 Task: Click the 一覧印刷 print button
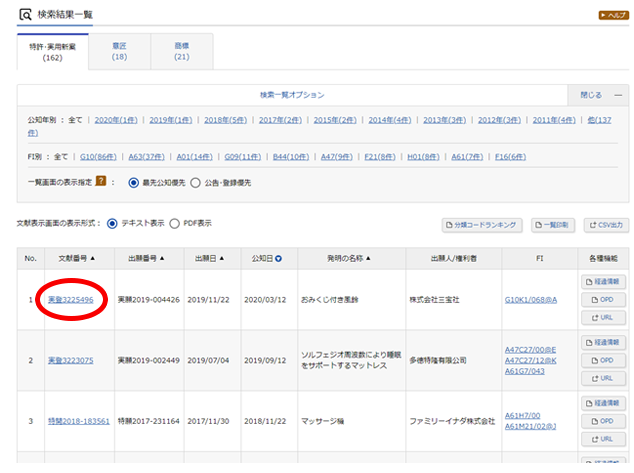[x=552, y=224]
